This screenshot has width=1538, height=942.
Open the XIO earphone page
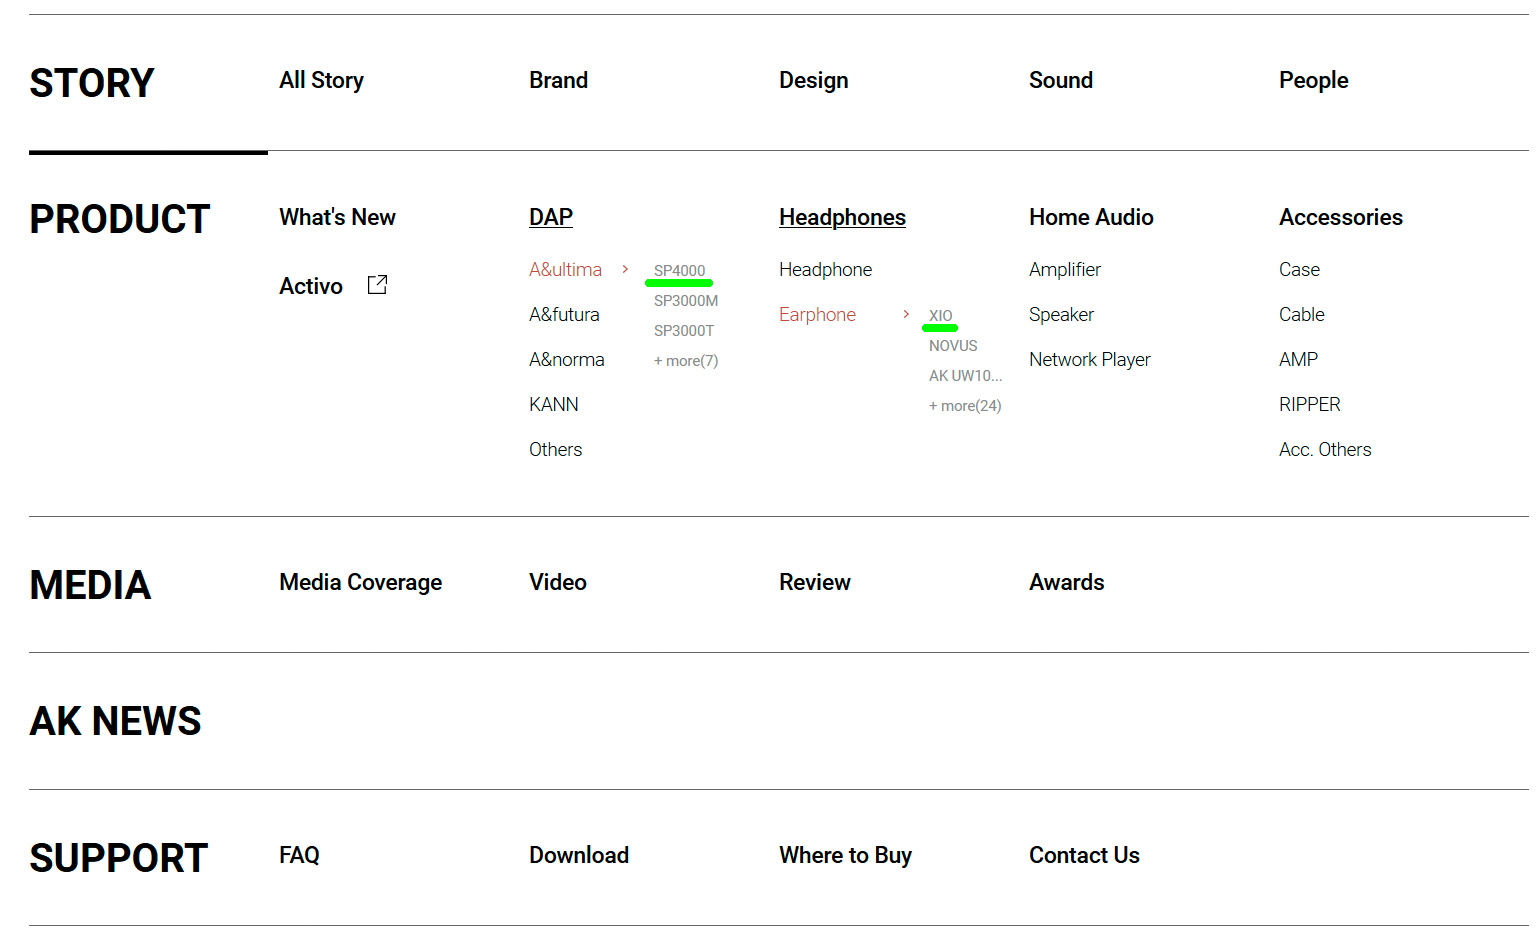pyautogui.click(x=940, y=316)
